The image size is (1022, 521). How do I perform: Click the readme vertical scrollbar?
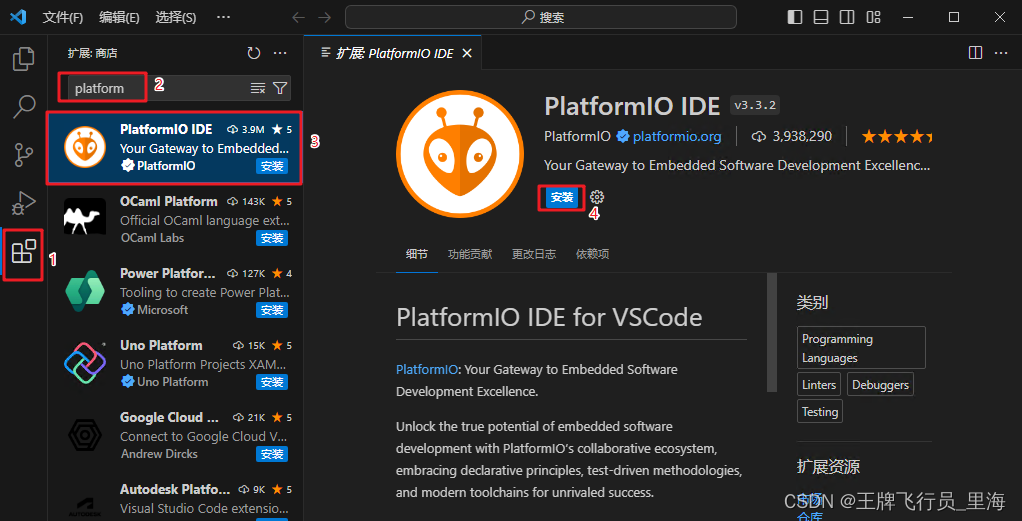click(772, 333)
